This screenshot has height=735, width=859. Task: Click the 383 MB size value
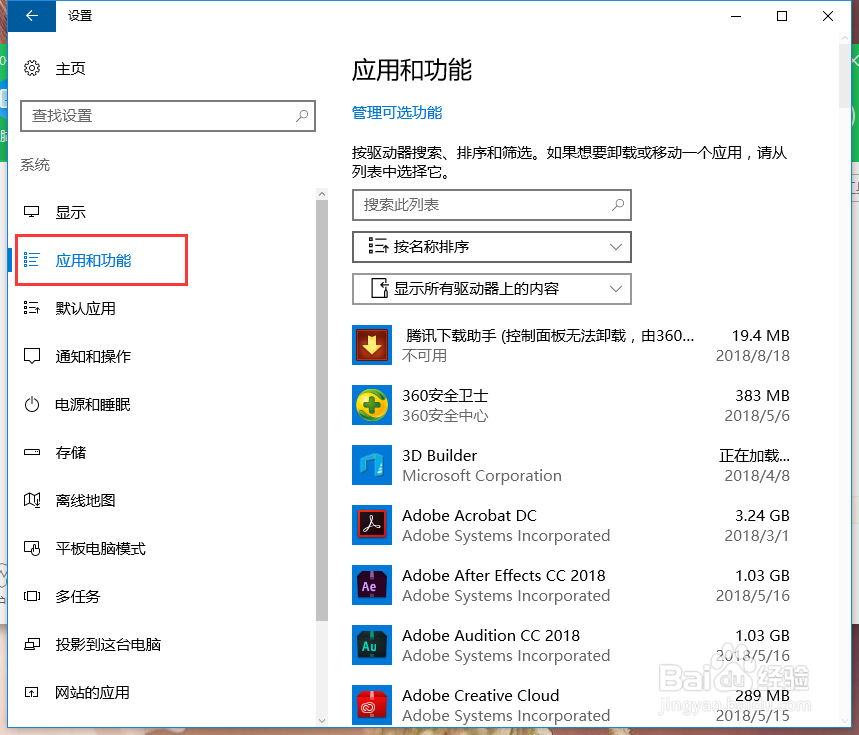click(x=762, y=395)
